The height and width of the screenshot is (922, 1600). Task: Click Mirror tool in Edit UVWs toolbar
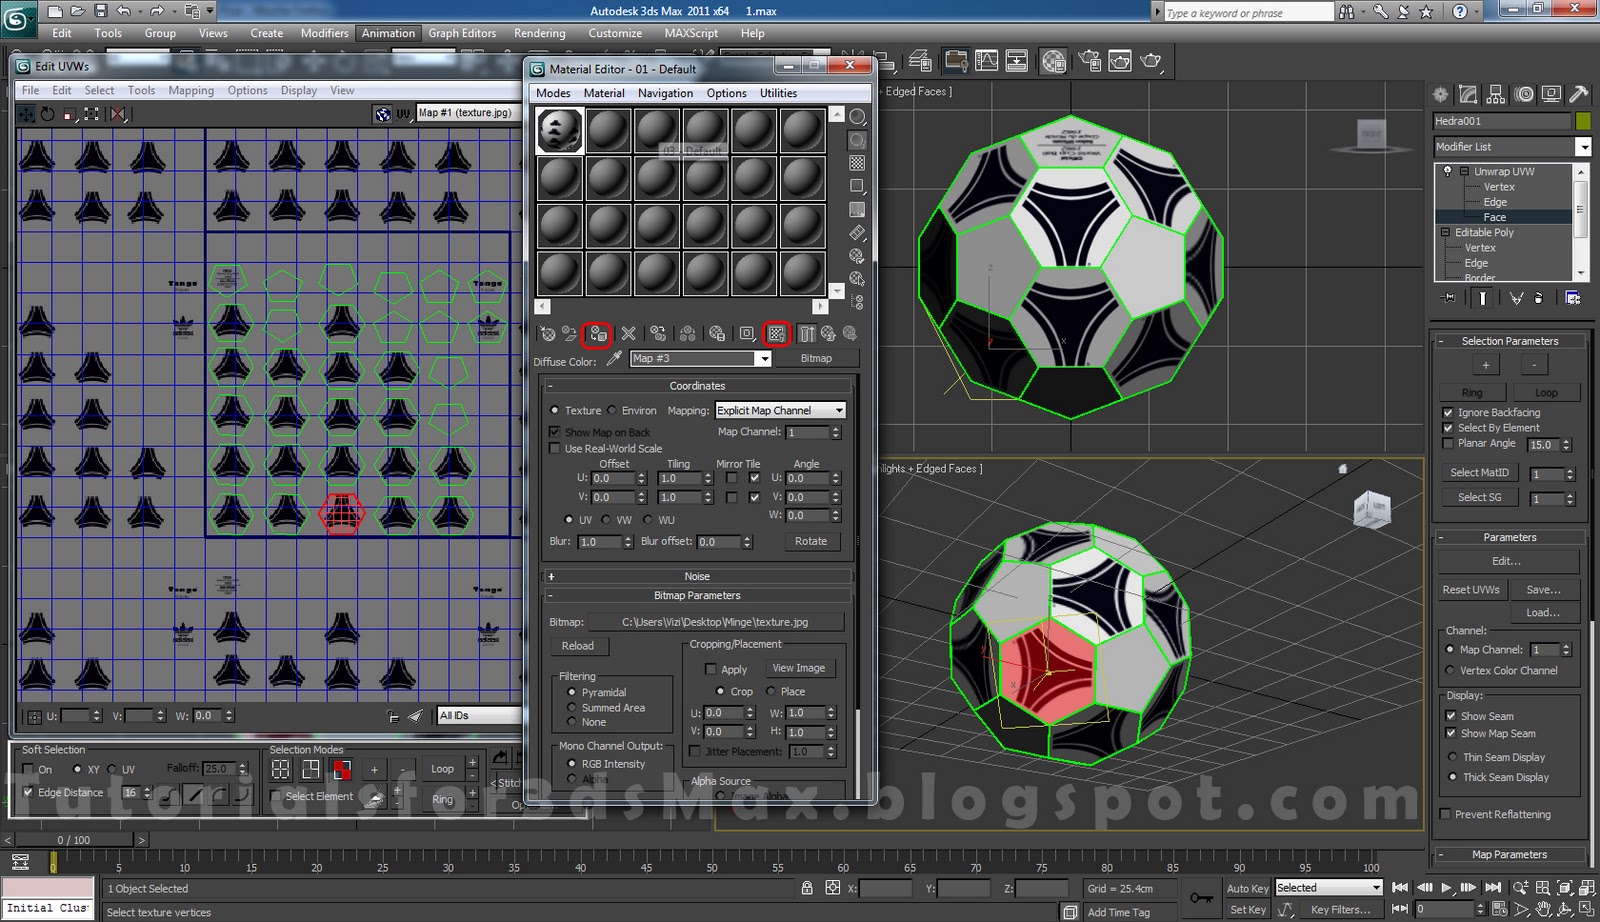pyautogui.click(x=118, y=114)
